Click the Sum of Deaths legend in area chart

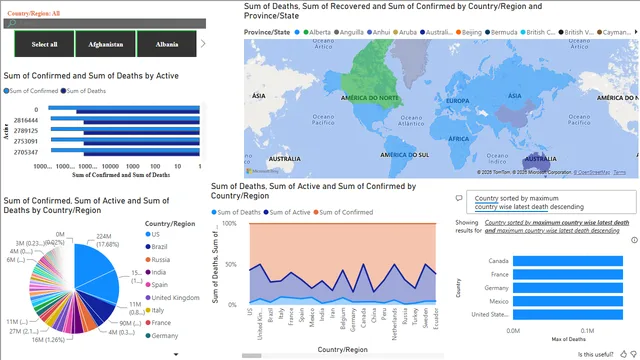236,212
